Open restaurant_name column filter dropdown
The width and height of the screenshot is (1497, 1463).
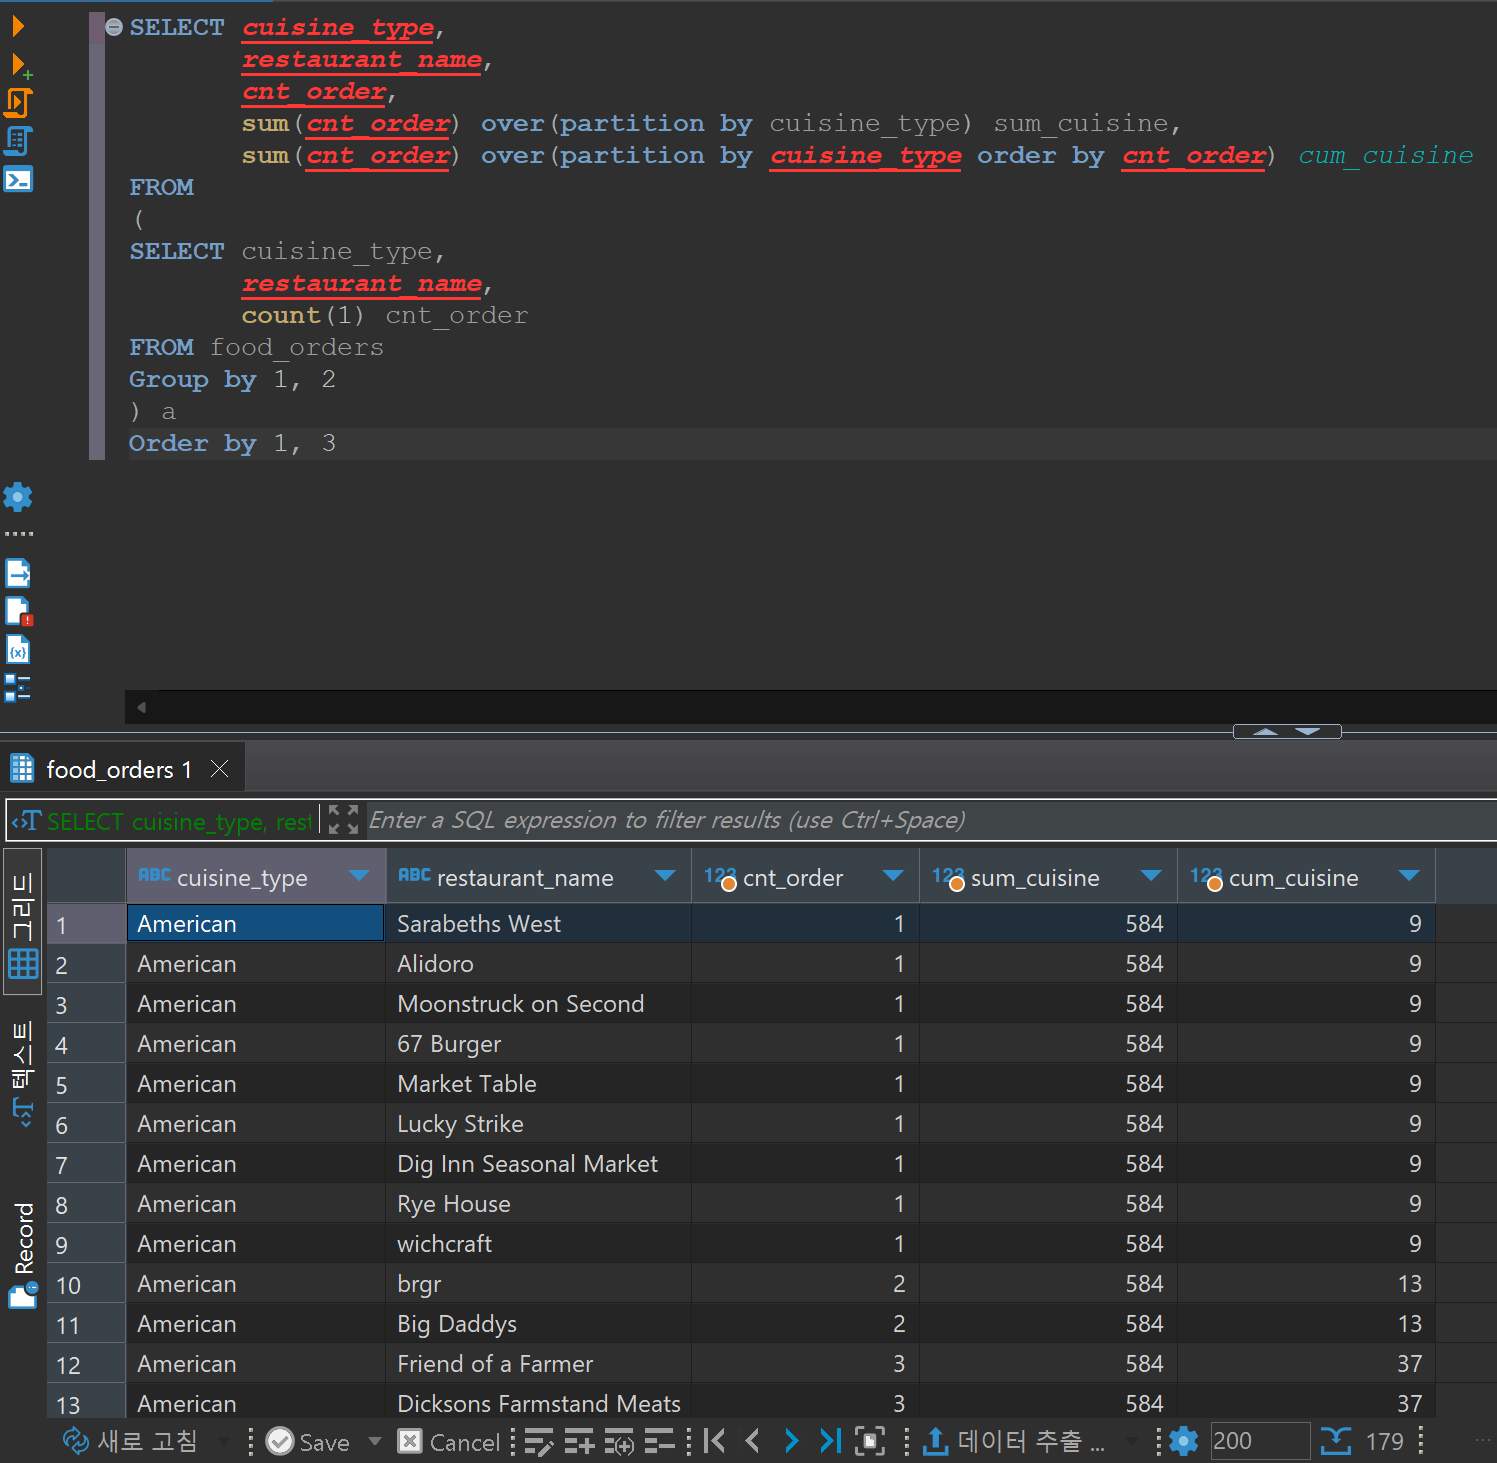click(x=665, y=876)
